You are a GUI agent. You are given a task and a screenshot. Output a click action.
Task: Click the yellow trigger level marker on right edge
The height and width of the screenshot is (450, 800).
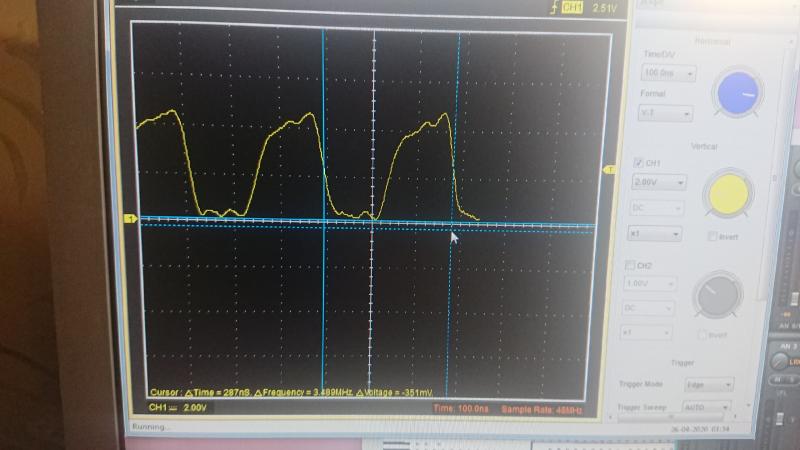point(607,171)
